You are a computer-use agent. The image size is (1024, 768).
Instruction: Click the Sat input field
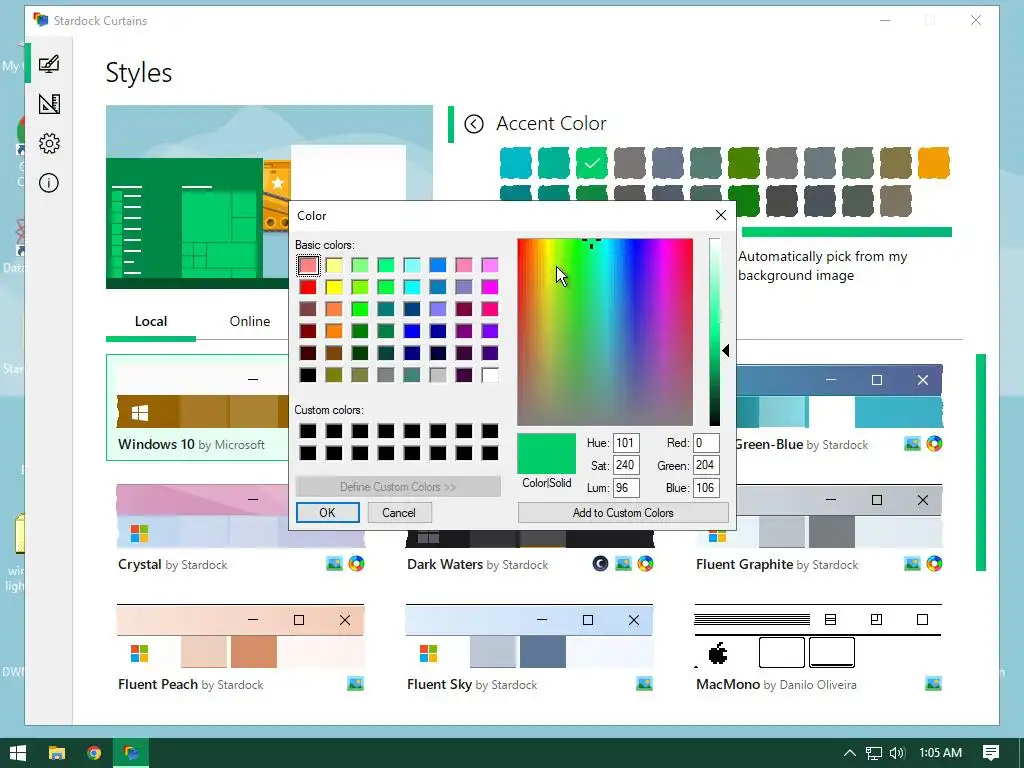tap(626, 465)
